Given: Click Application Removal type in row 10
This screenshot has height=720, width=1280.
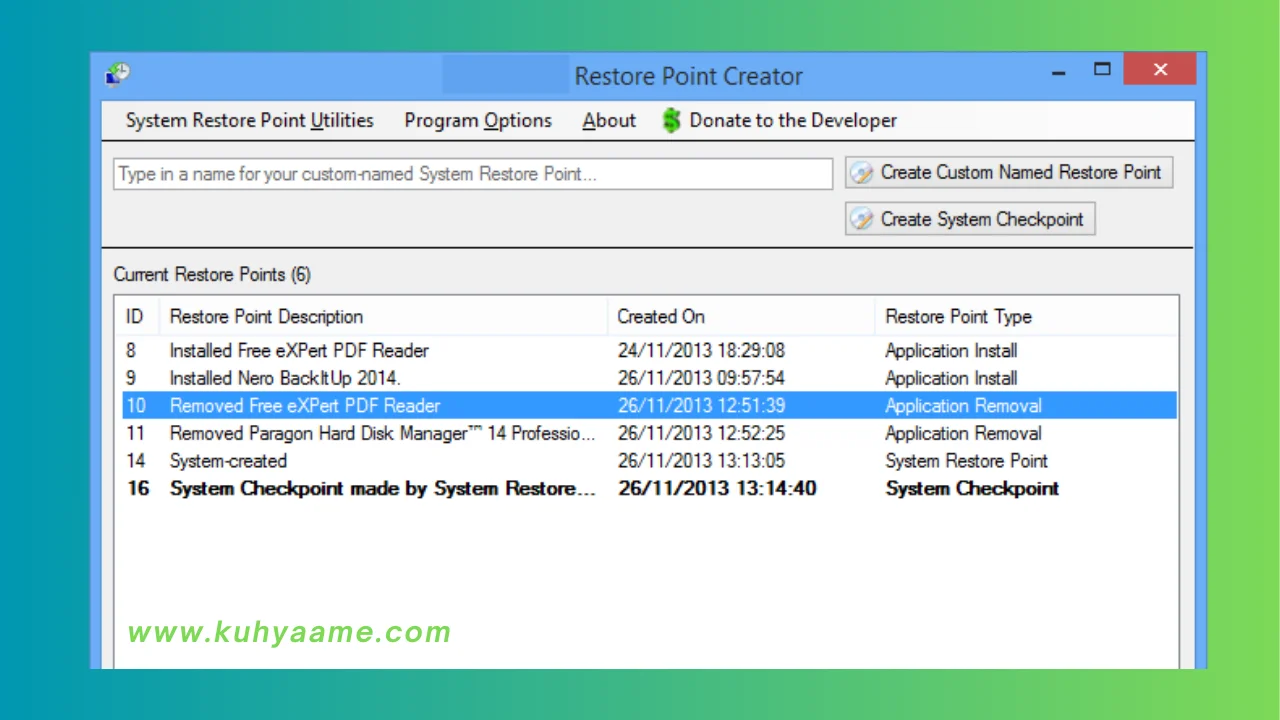Looking at the screenshot, I should coord(963,406).
